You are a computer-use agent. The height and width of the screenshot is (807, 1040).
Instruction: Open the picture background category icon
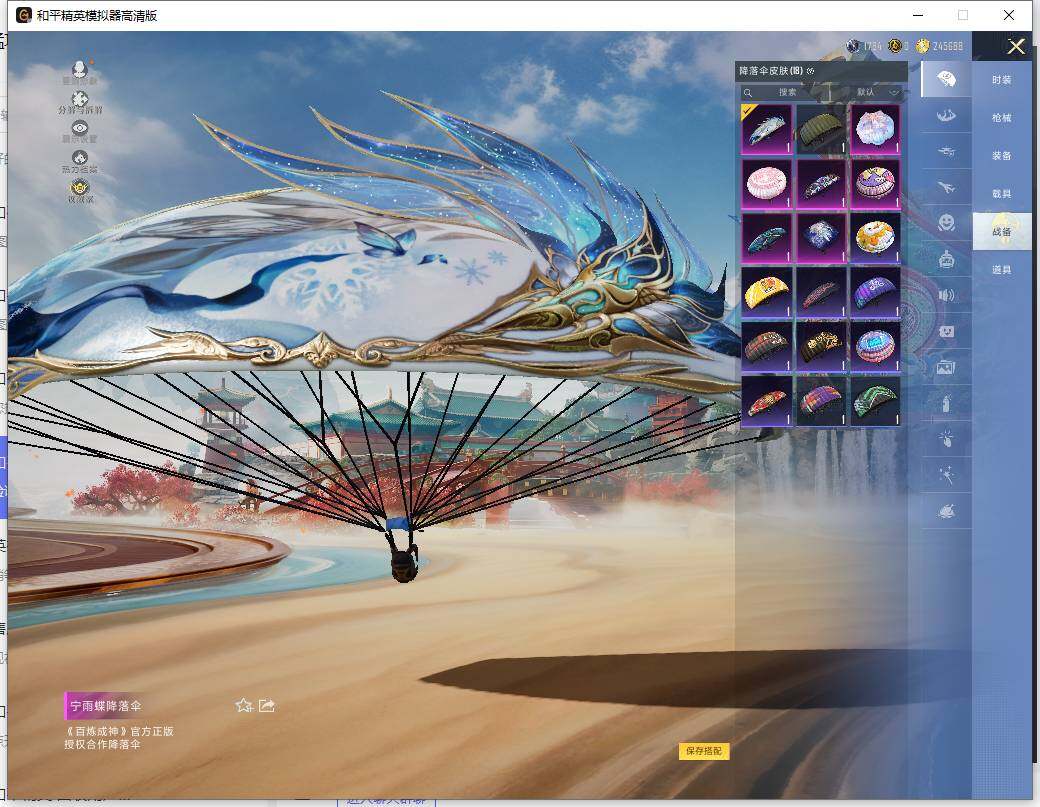945,367
